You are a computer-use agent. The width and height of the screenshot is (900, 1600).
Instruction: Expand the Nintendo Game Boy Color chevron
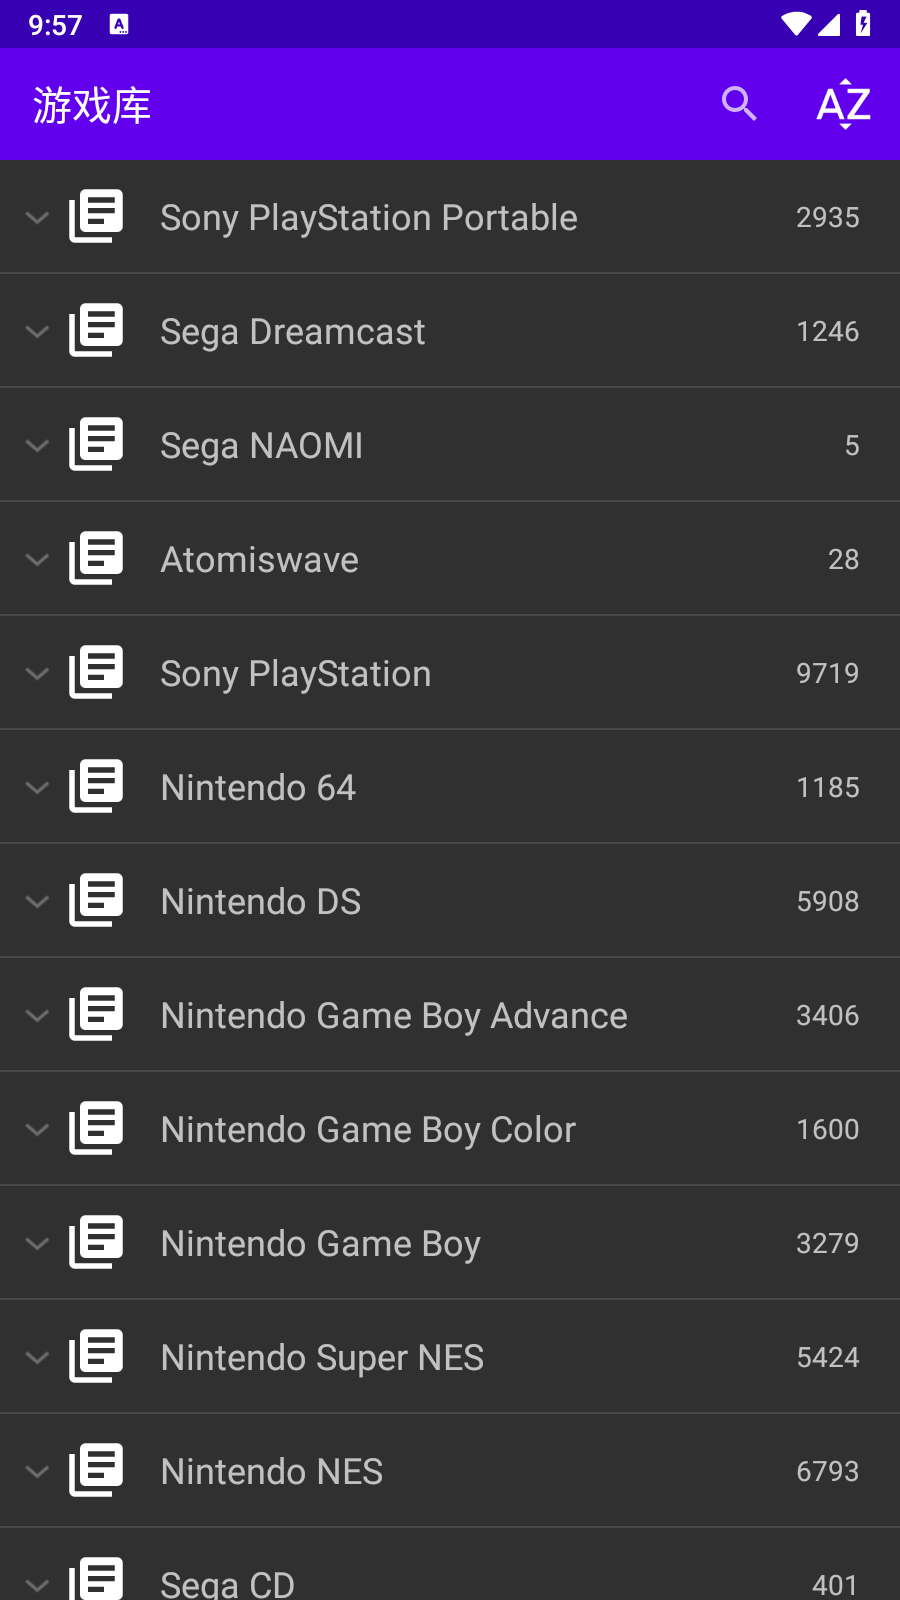[x=37, y=1129]
